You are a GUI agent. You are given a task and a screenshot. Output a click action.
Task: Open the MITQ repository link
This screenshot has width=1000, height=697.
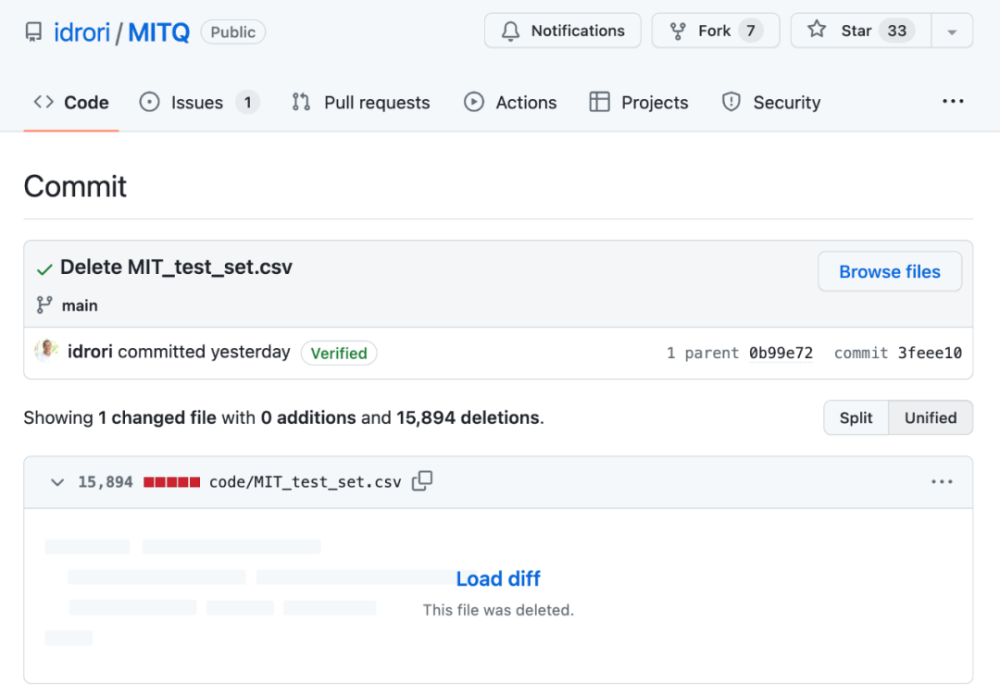[159, 32]
